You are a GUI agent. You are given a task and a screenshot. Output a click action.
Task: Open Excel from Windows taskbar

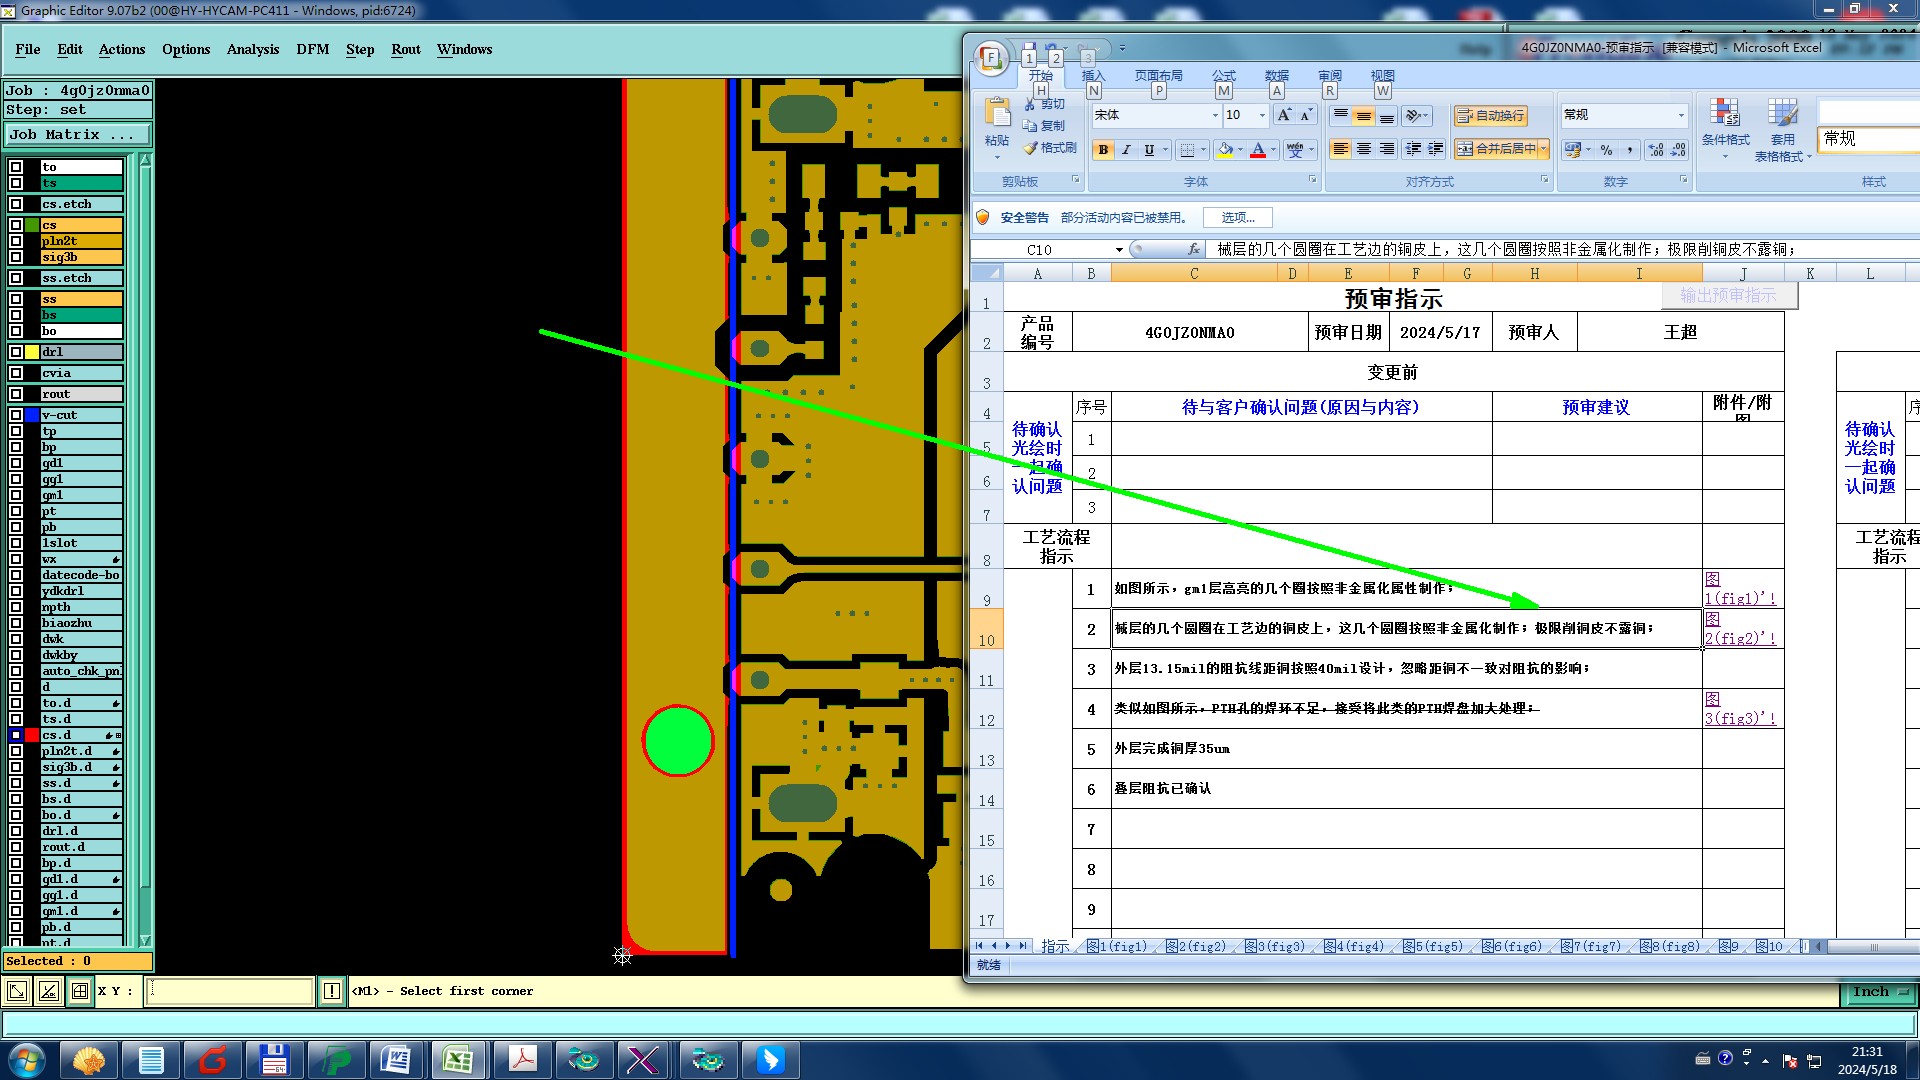click(458, 1060)
